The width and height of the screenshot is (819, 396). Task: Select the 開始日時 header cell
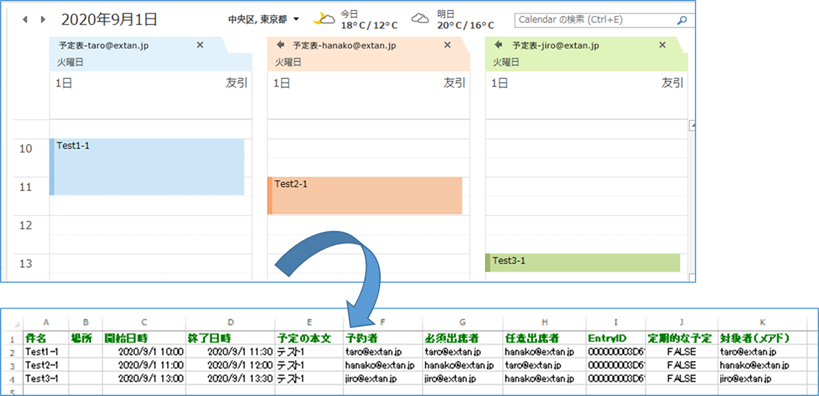coord(144,339)
